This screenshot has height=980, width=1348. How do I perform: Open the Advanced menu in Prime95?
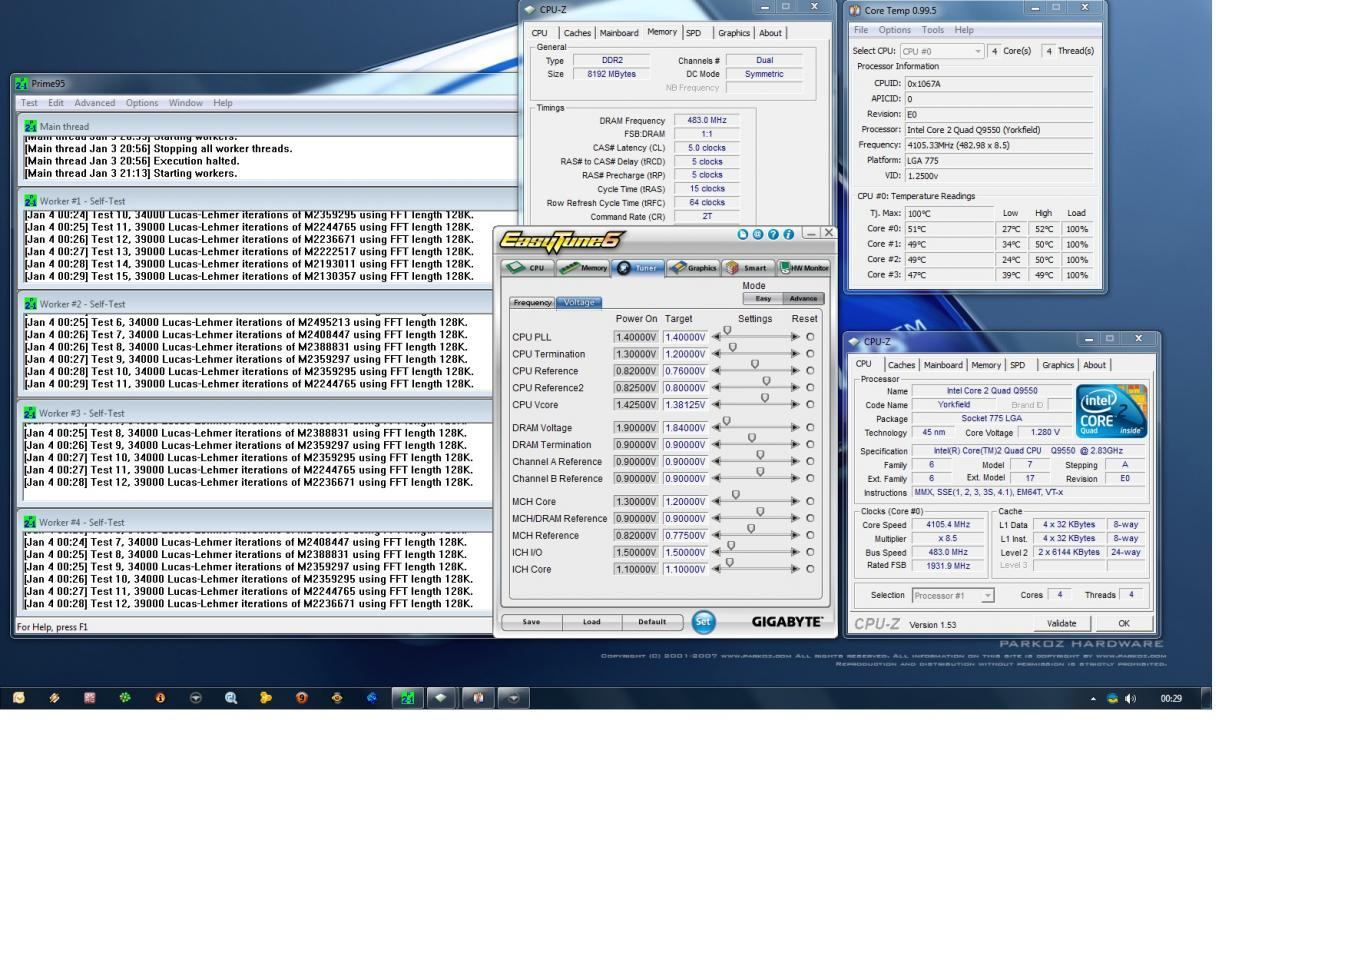point(94,103)
